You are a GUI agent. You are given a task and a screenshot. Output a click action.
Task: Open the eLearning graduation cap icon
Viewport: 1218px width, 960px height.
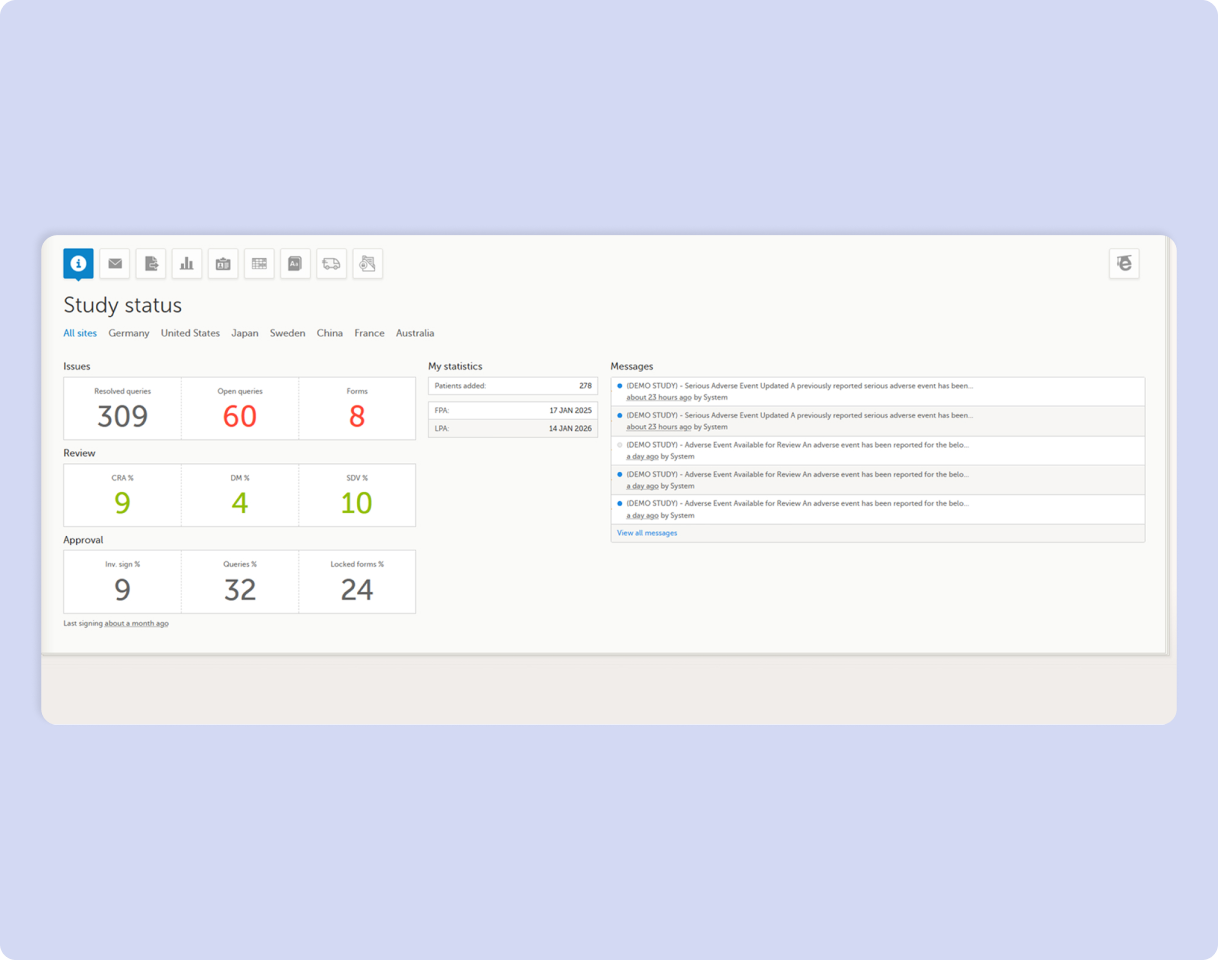1123,263
